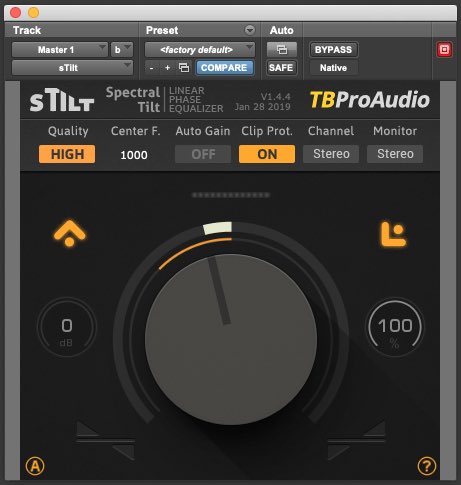Click the dotted level meter above the knob
Viewport: 461px width, 485px height.
pos(231,195)
